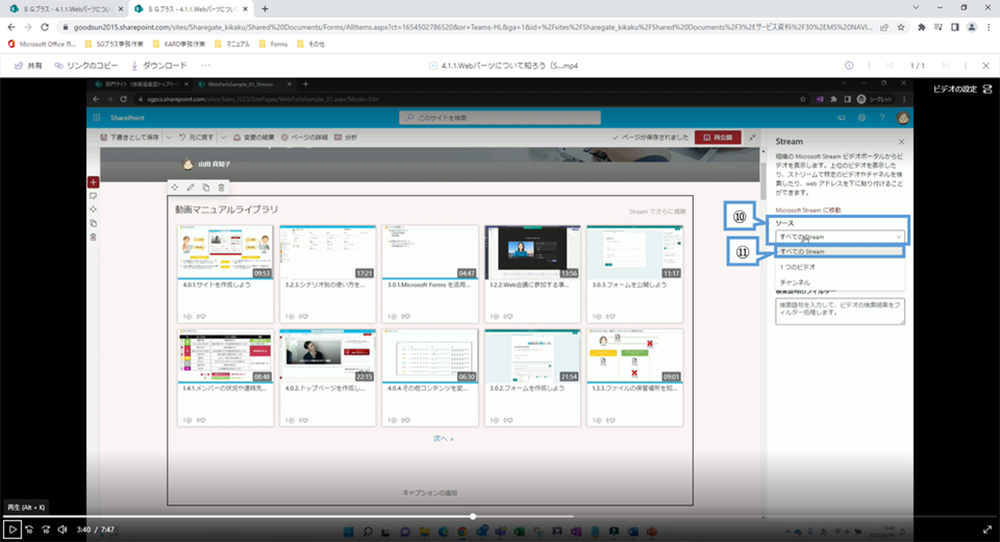
Task: Select the 1 つのビデオ option
Action: click(x=840, y=267)
